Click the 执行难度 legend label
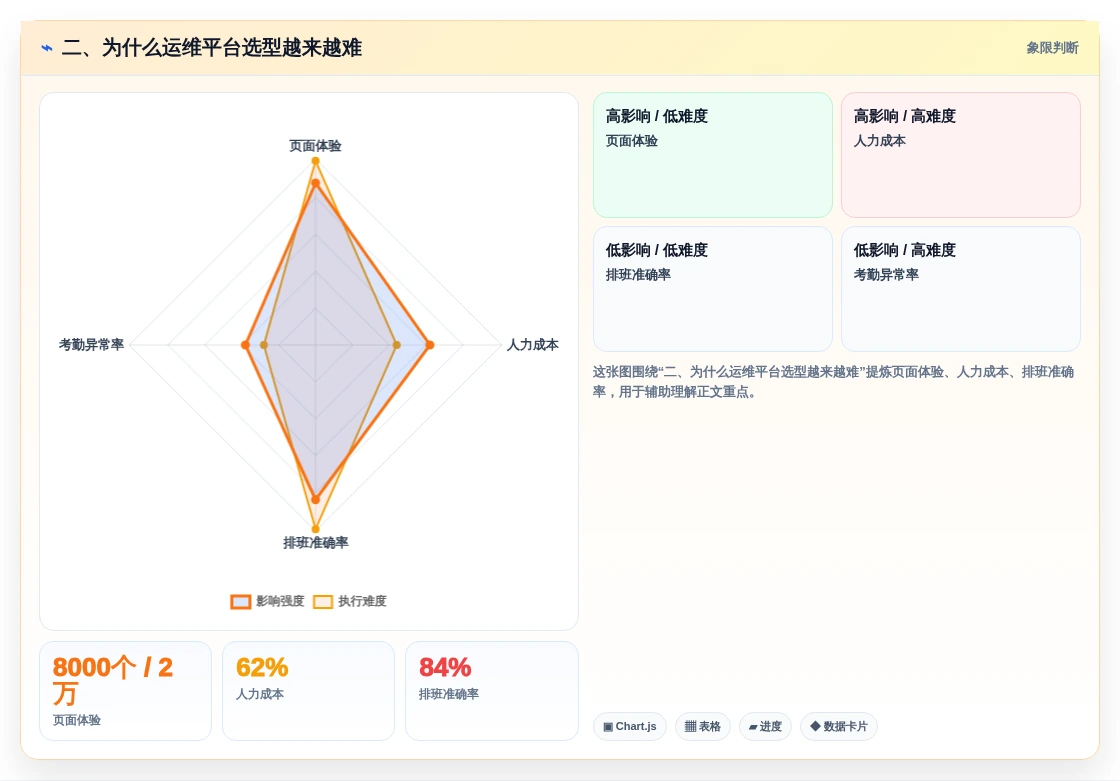 [362, 601]
